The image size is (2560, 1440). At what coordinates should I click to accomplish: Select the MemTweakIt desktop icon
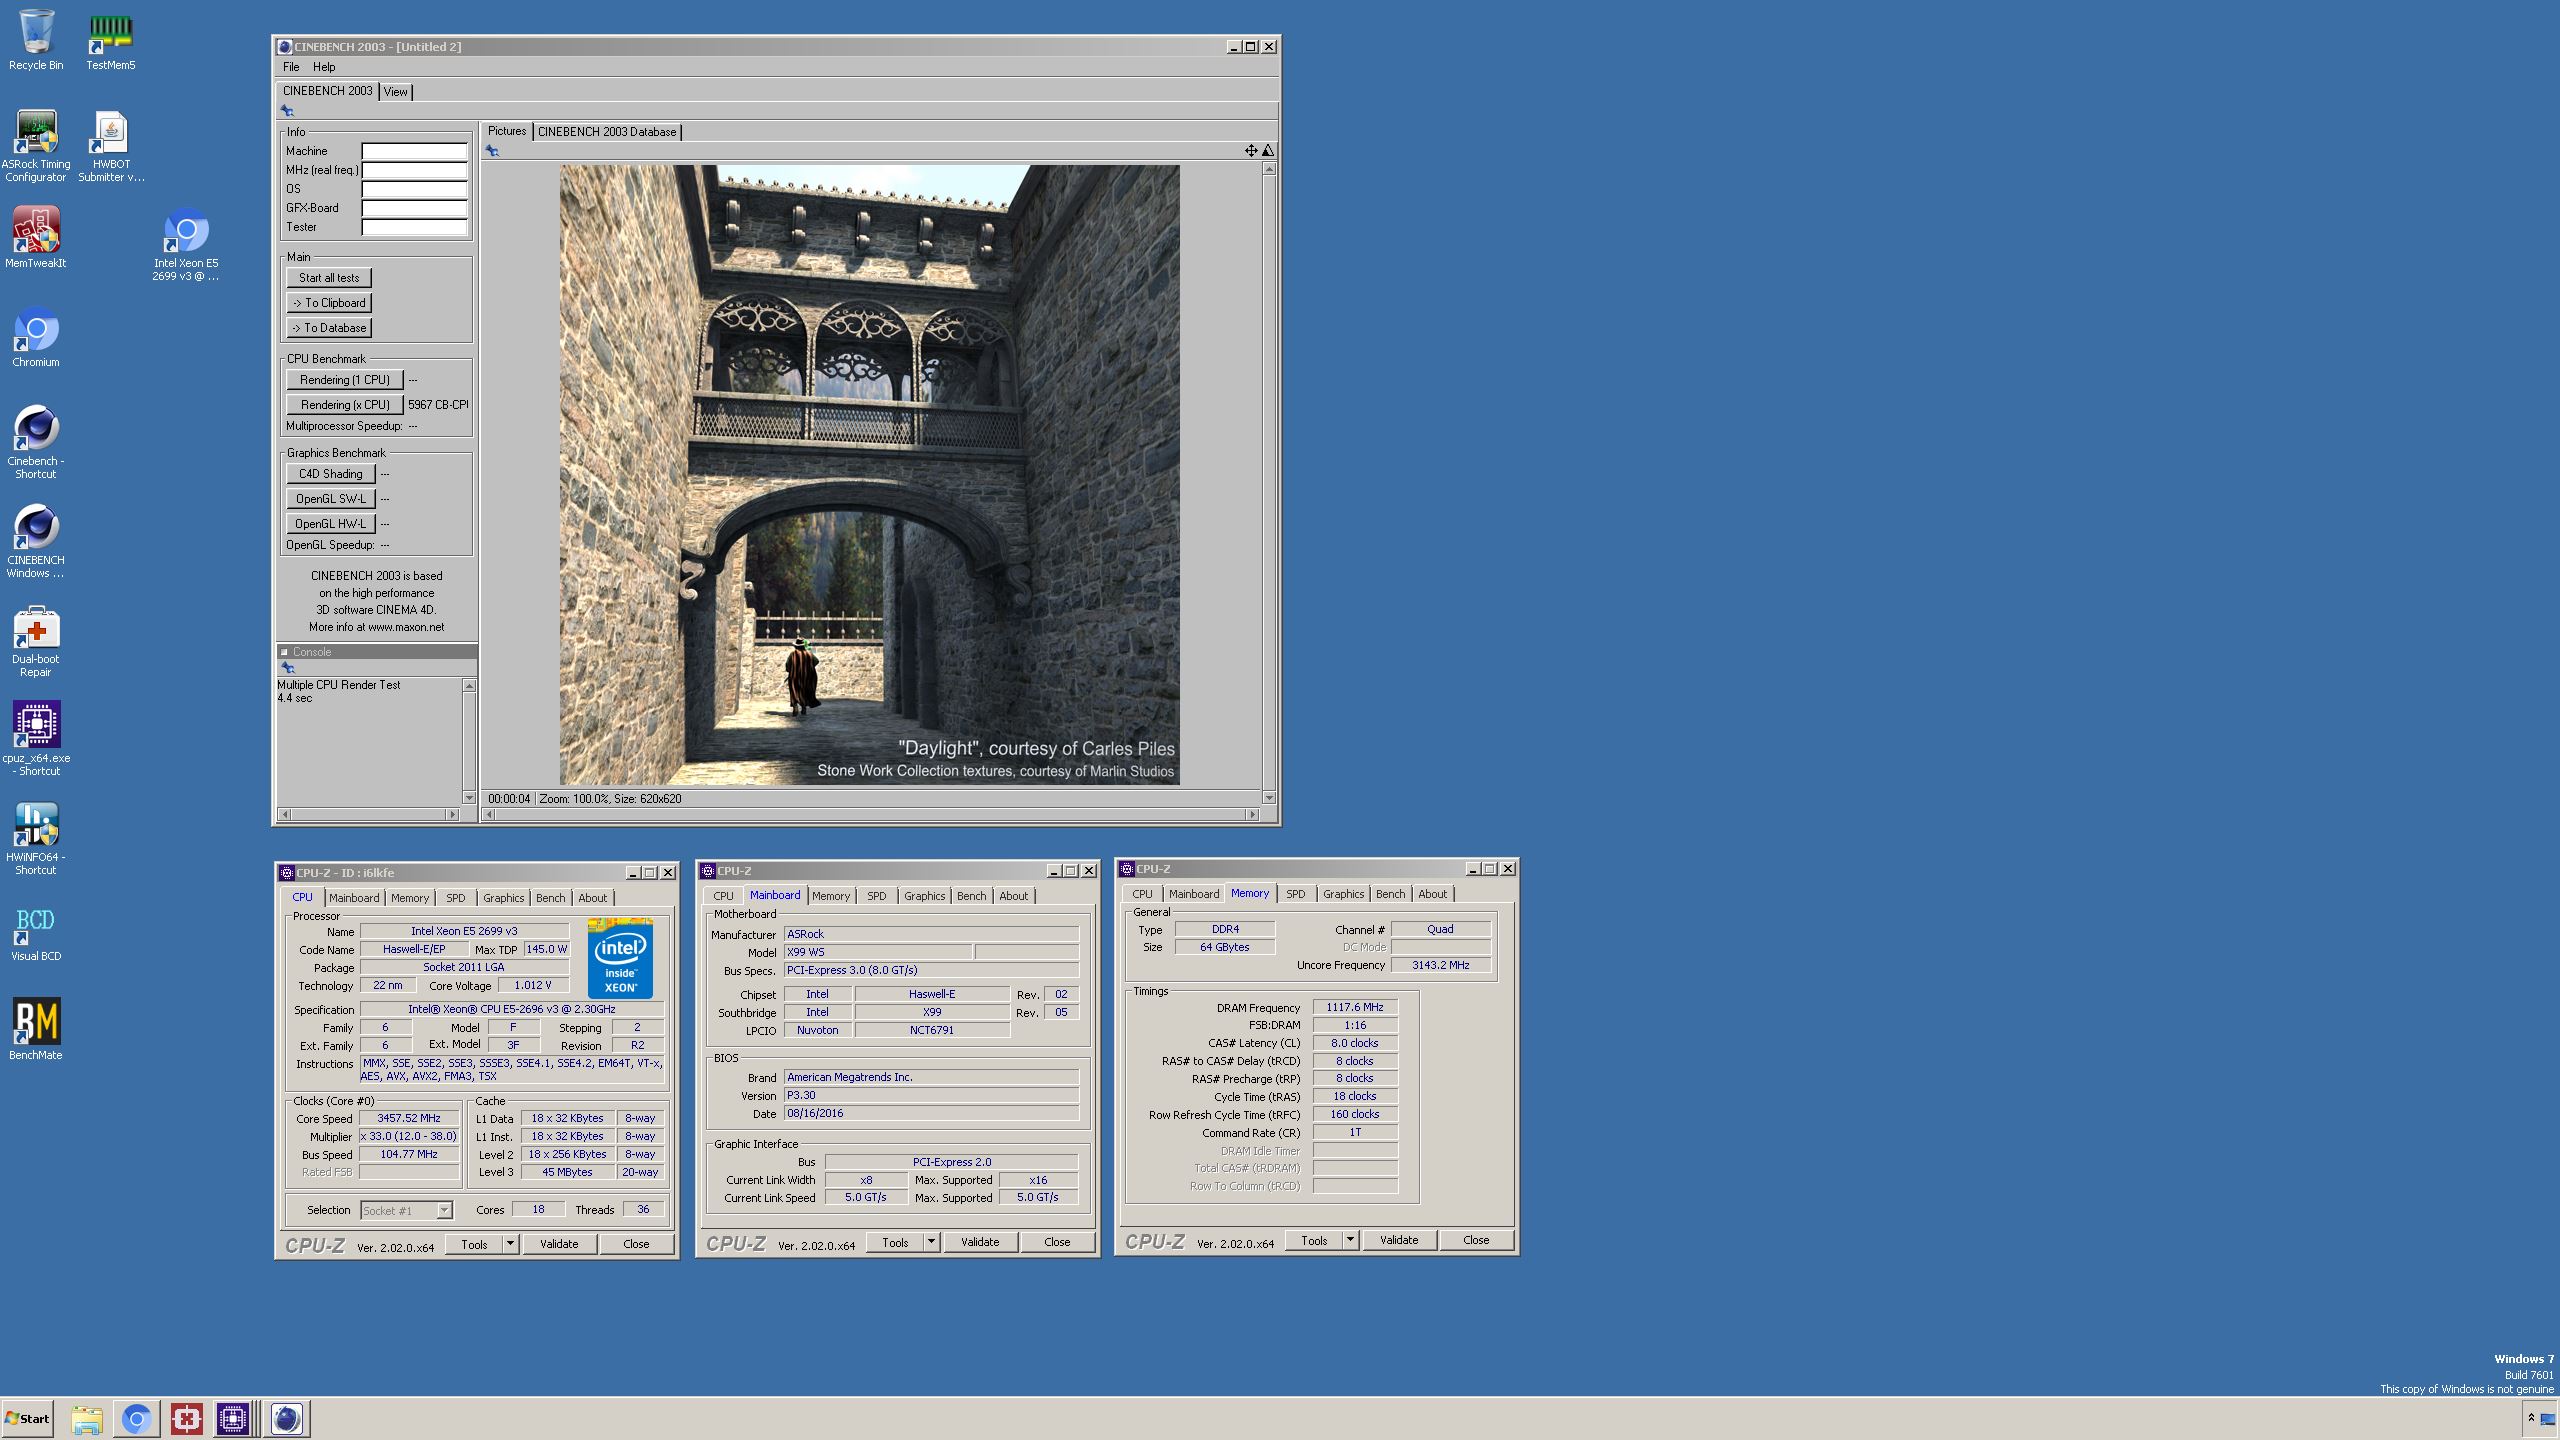pos(36,238)
